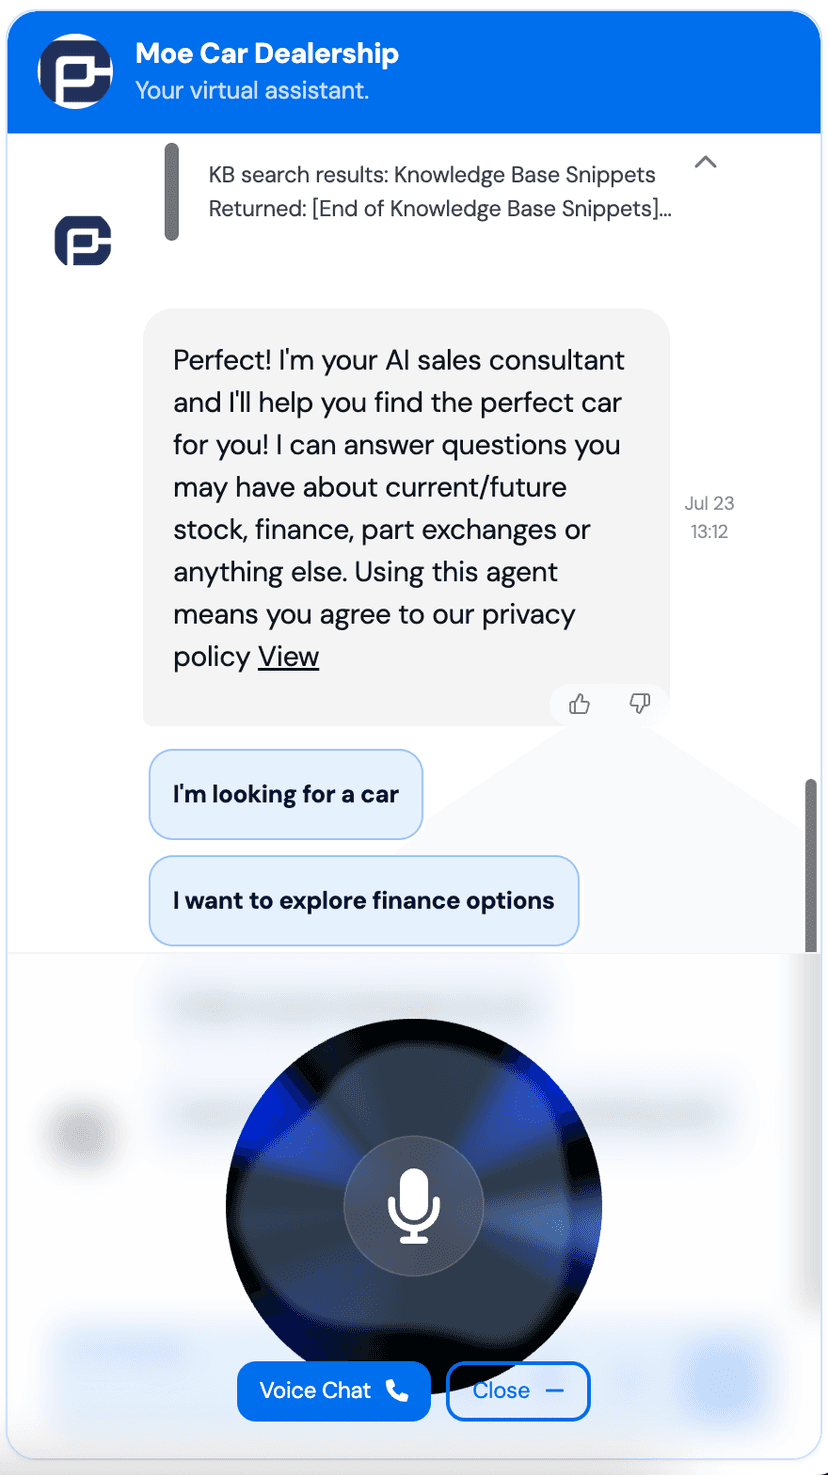Close the voice chat overlay
The image size is (828, 1475).
click(518, 1391)
